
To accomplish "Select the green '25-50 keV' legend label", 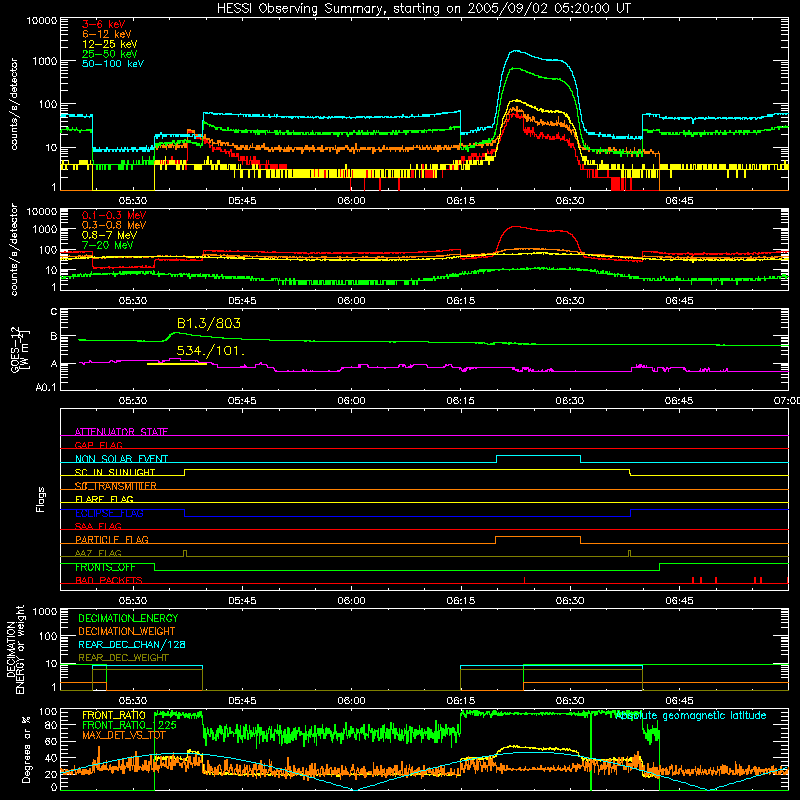I will (110, 54).
